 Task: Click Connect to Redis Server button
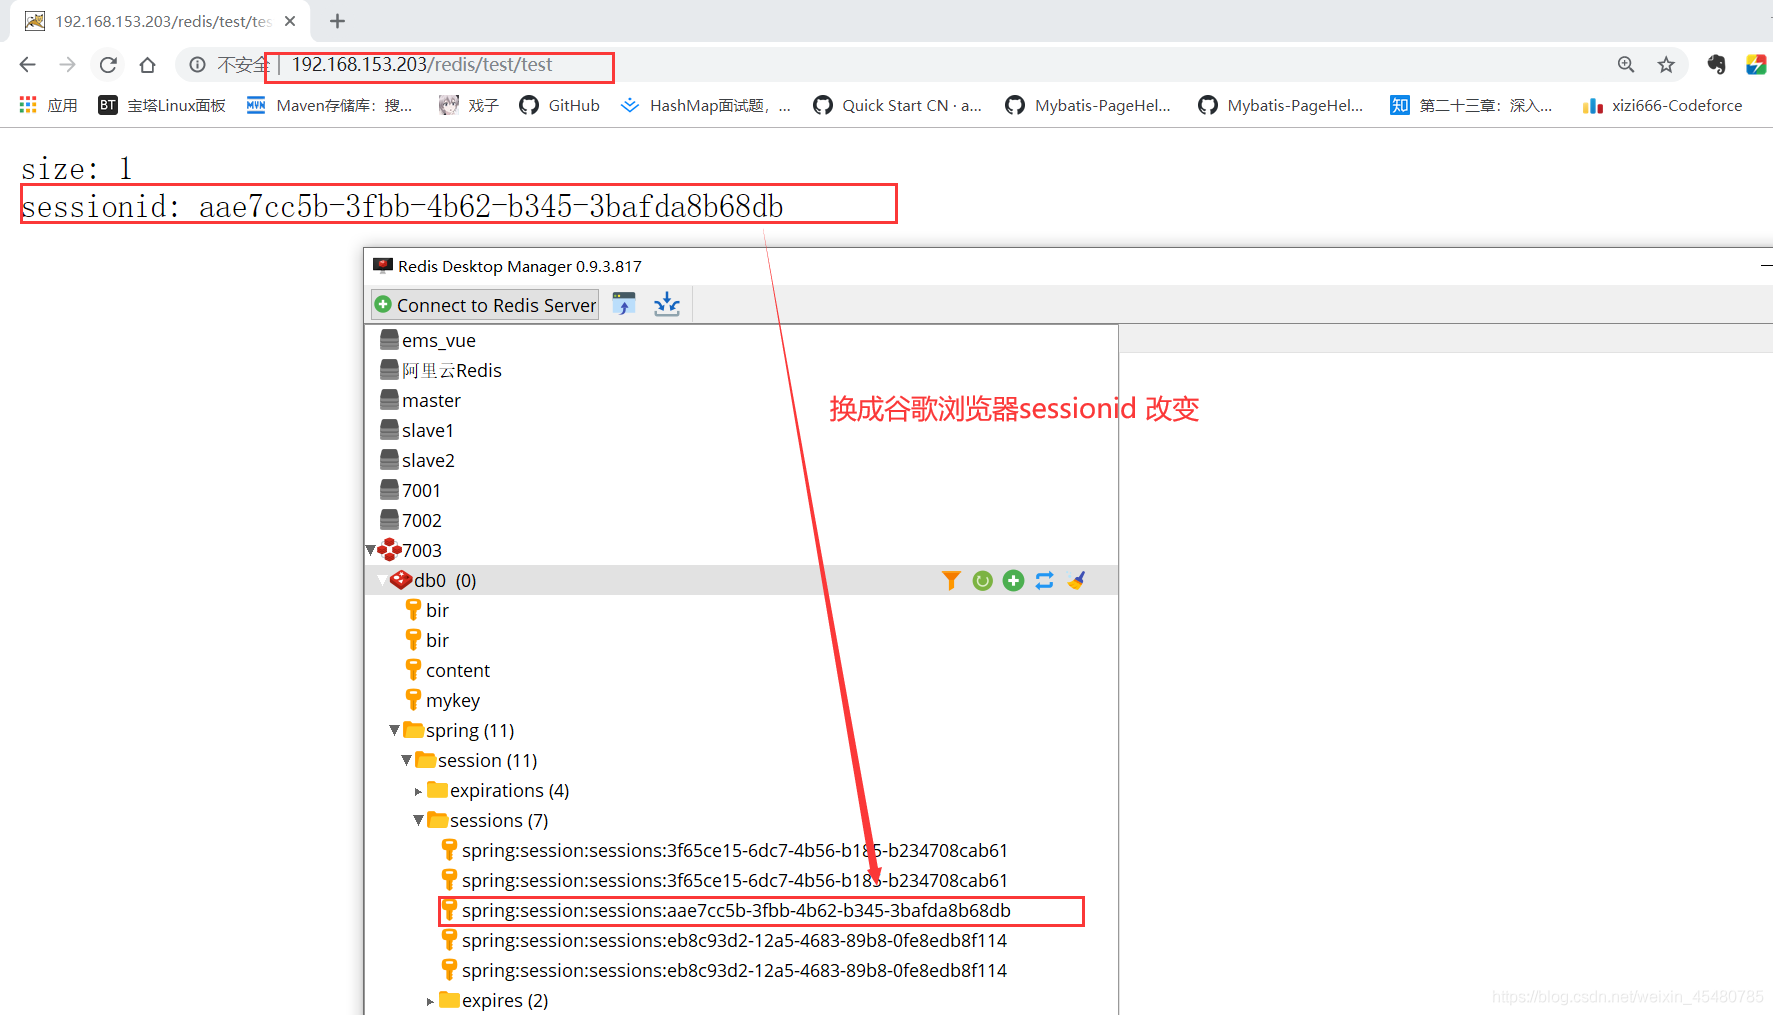point(485,305)
